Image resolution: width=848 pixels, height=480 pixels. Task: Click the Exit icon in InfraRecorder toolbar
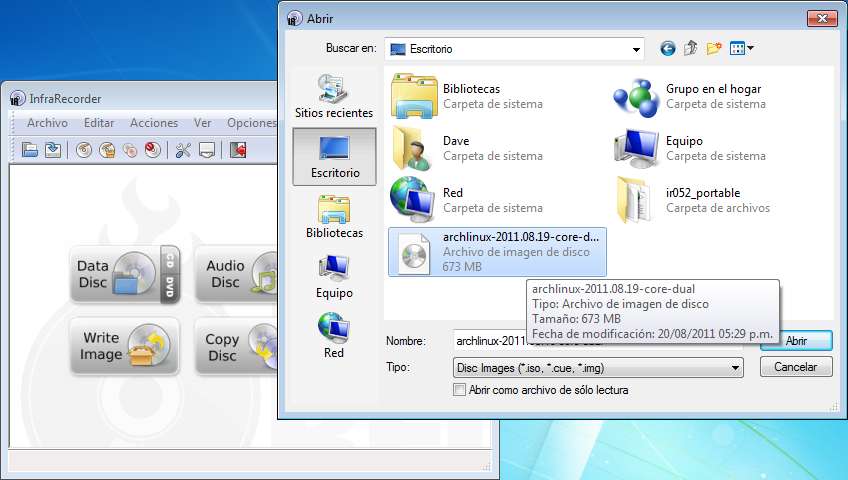(238, 150)
